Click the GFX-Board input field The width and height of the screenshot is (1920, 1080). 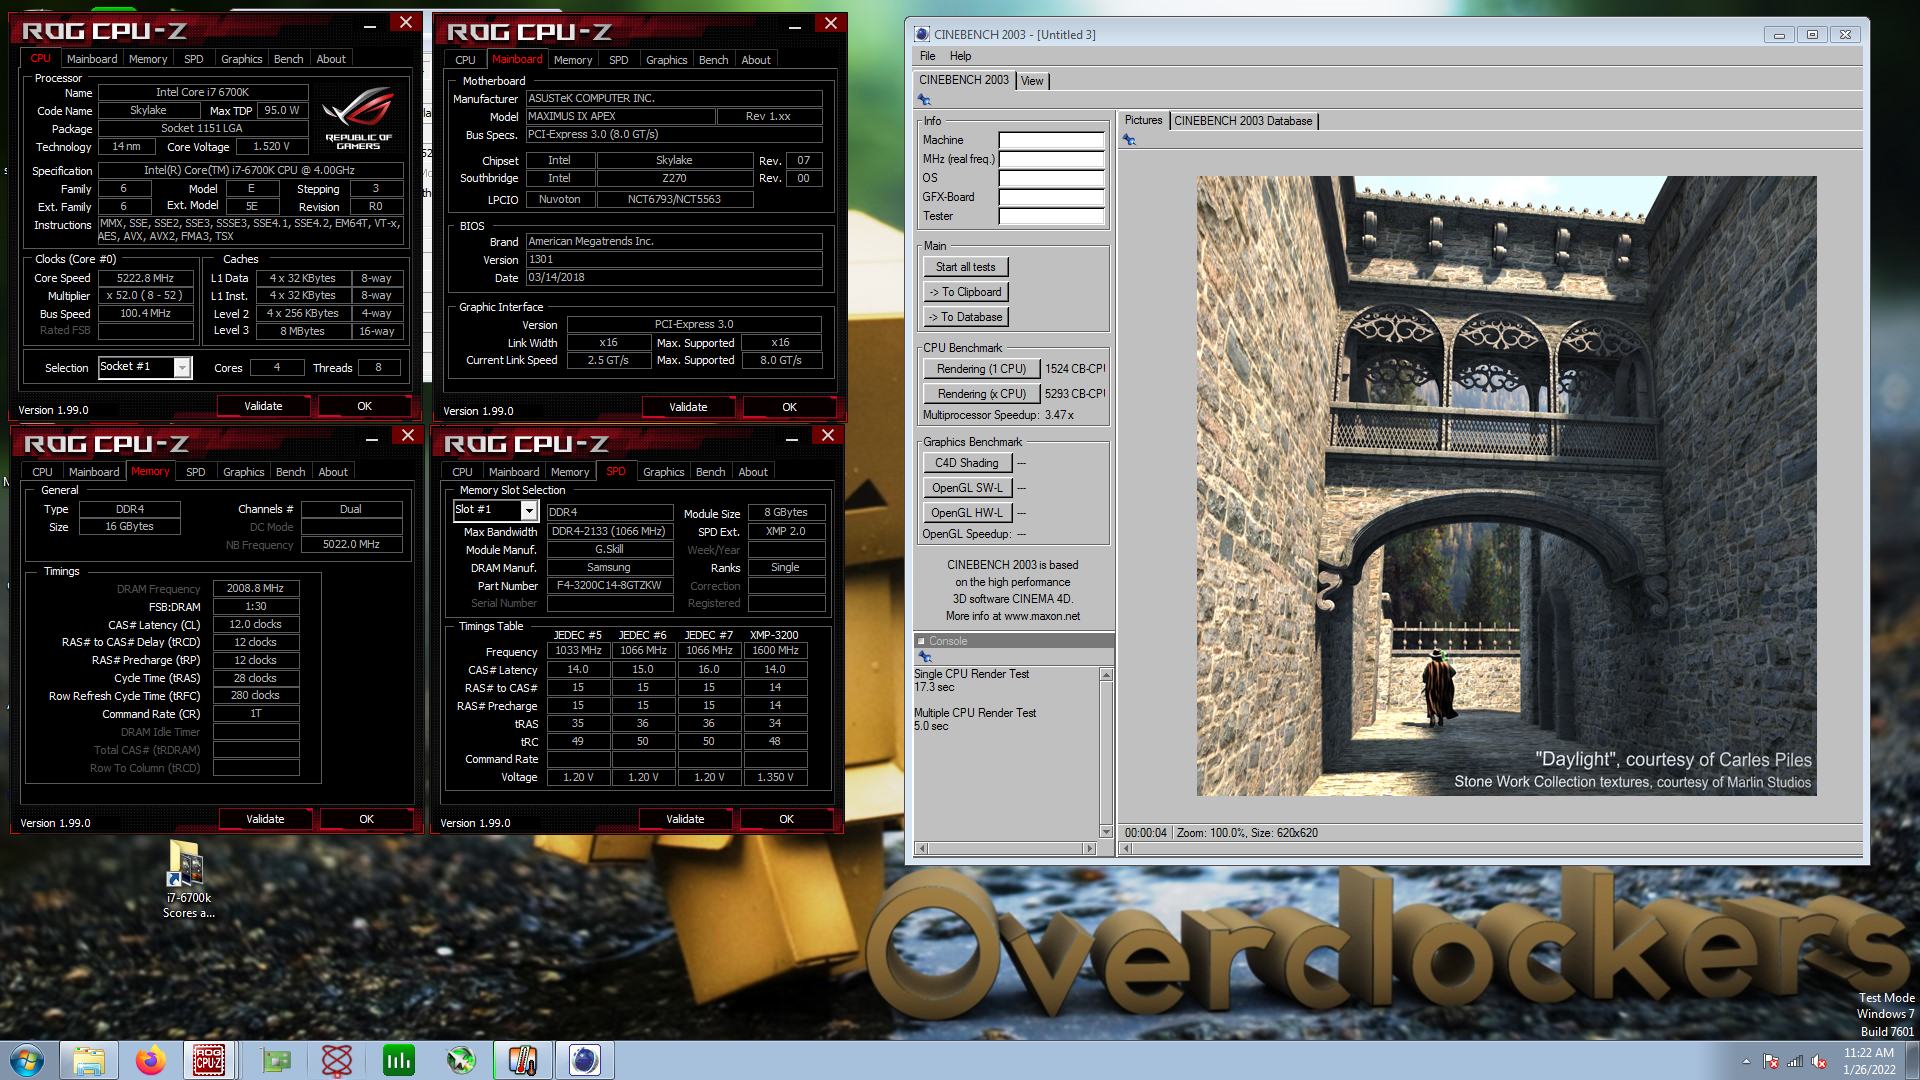pyautogui.click(x=1051, y=198)
